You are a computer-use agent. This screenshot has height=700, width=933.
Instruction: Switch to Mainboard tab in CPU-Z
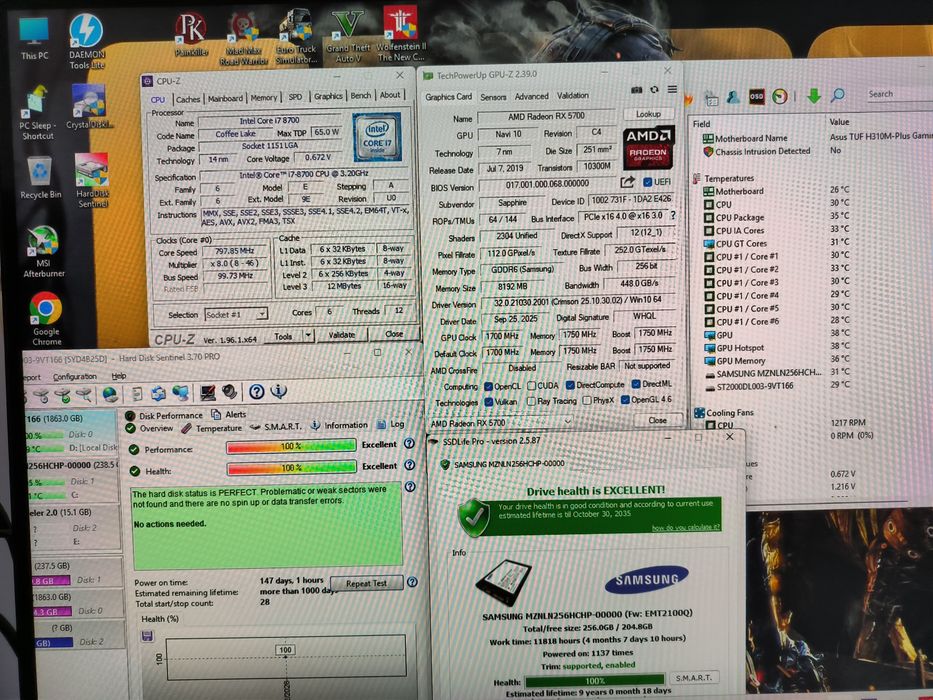pos(226,98)
